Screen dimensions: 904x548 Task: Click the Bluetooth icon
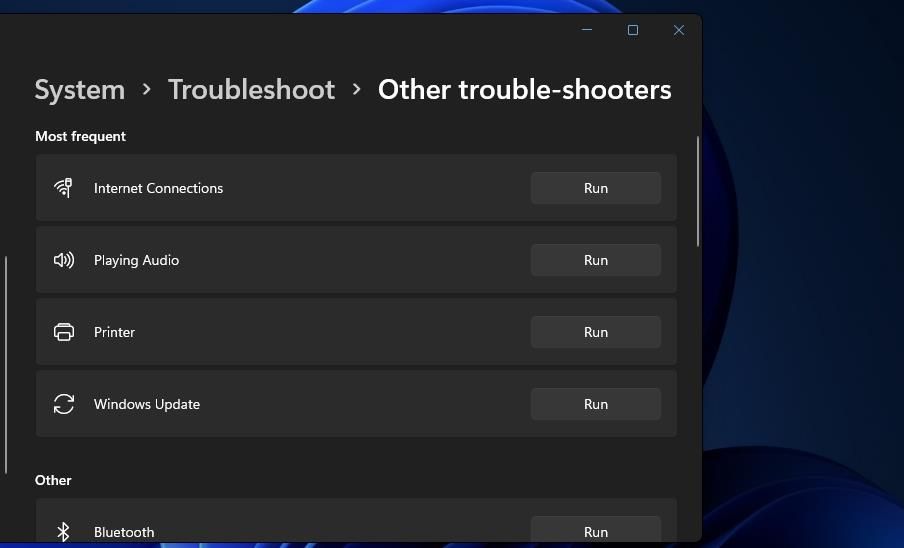click(x=63, y=532)
